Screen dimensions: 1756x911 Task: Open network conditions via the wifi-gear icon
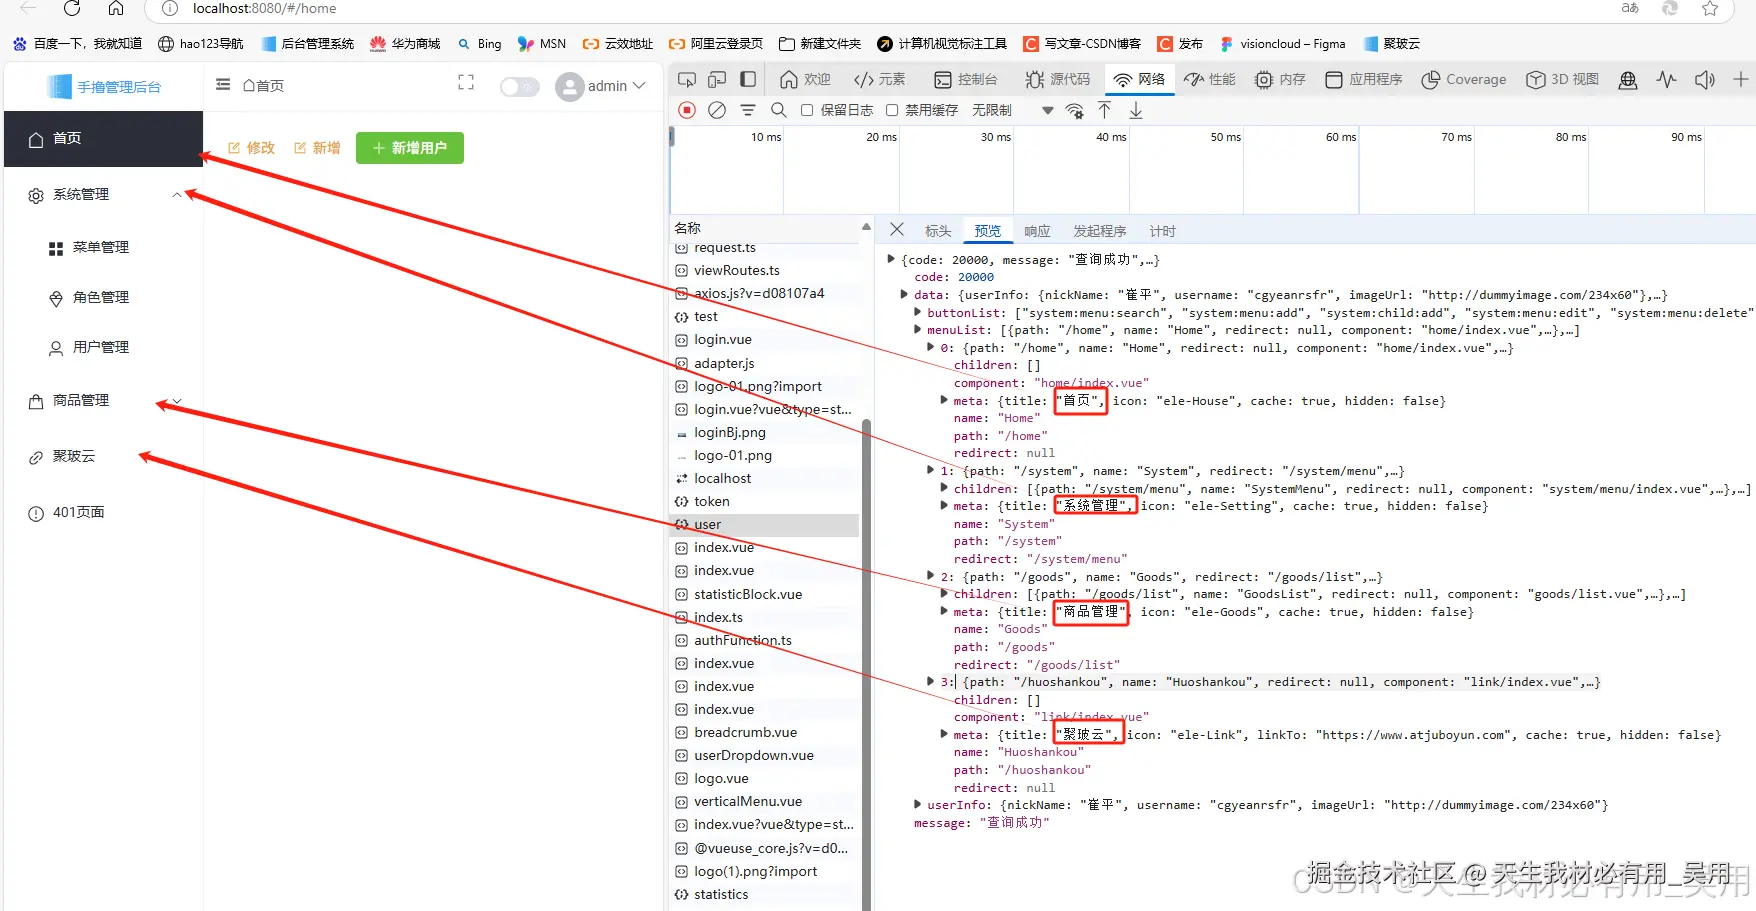(x=1075, y=110)
